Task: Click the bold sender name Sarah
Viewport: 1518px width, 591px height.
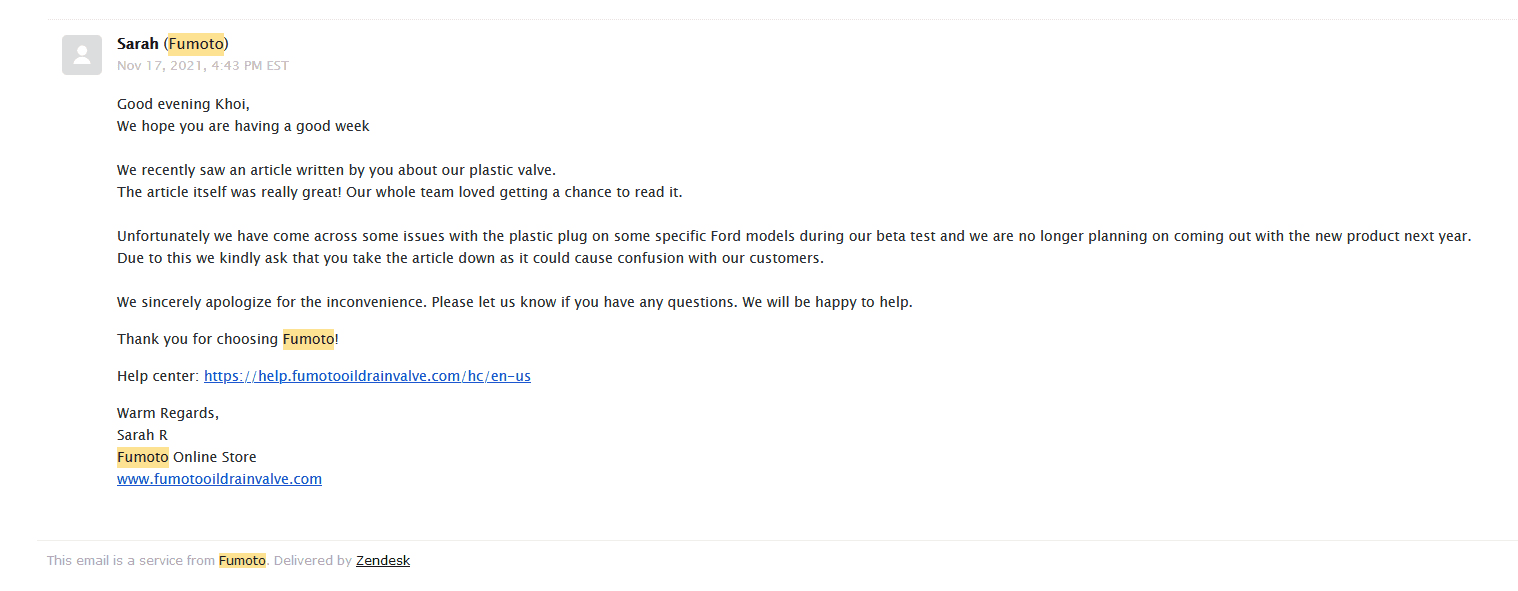Action: coord(138,44)
